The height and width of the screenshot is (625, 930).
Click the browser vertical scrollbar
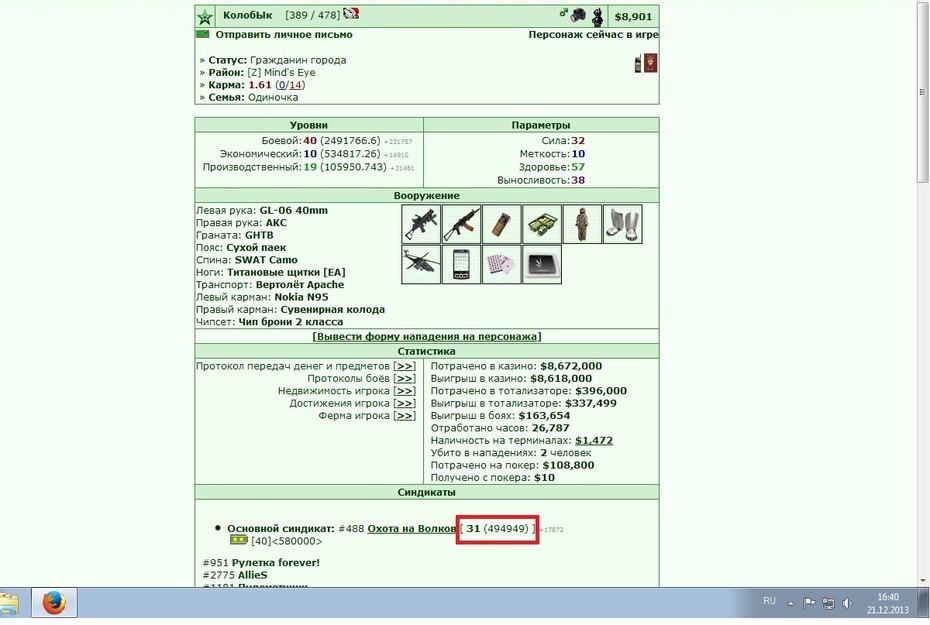point(922,92)
